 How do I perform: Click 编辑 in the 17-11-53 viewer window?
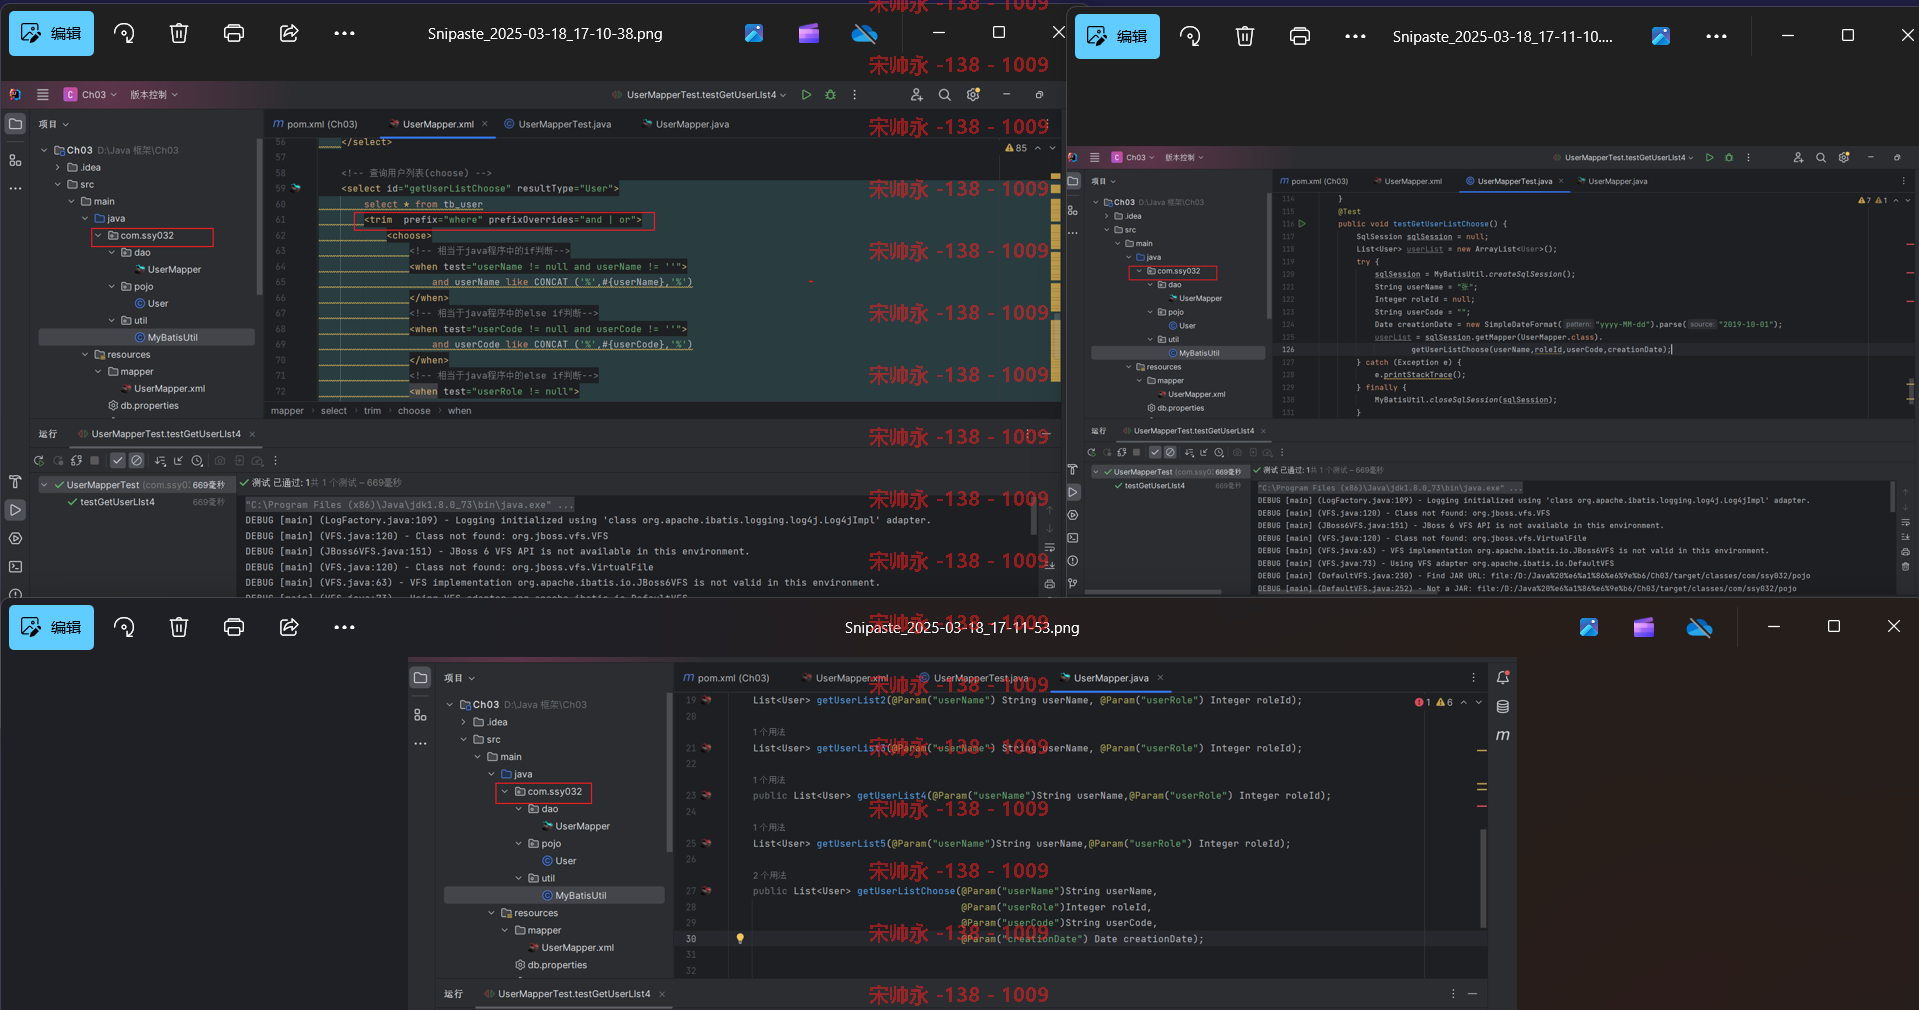coord(51,627)
